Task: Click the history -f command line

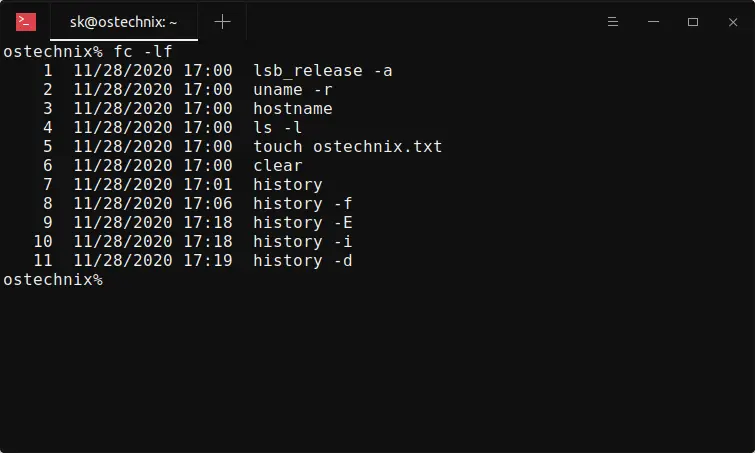Action: coord(303,204)
